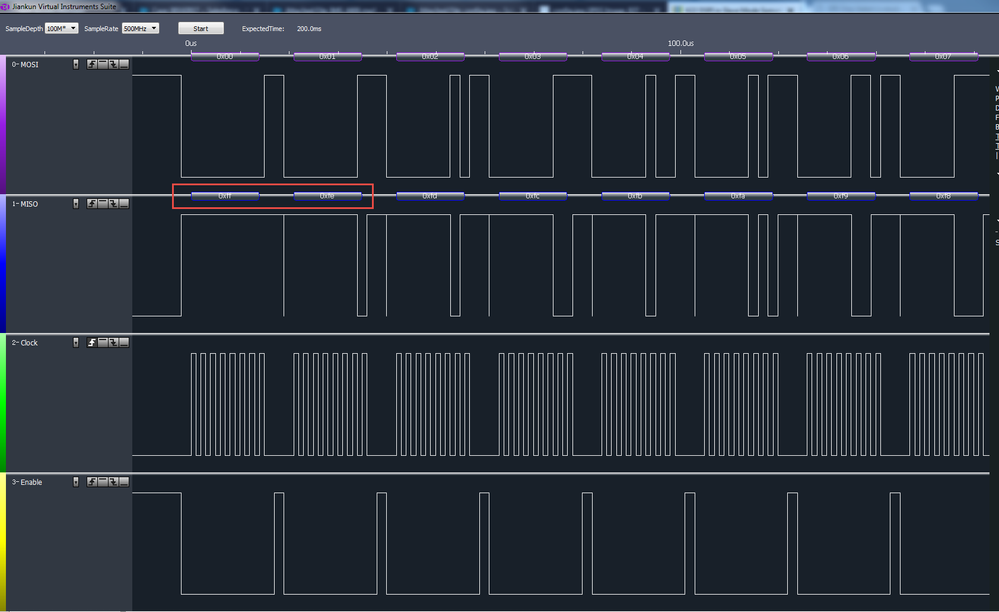Select the falling edge trigger icon on Clock channel
The image size is (999, 612).
pyautogui.click(x=113, y=342)
